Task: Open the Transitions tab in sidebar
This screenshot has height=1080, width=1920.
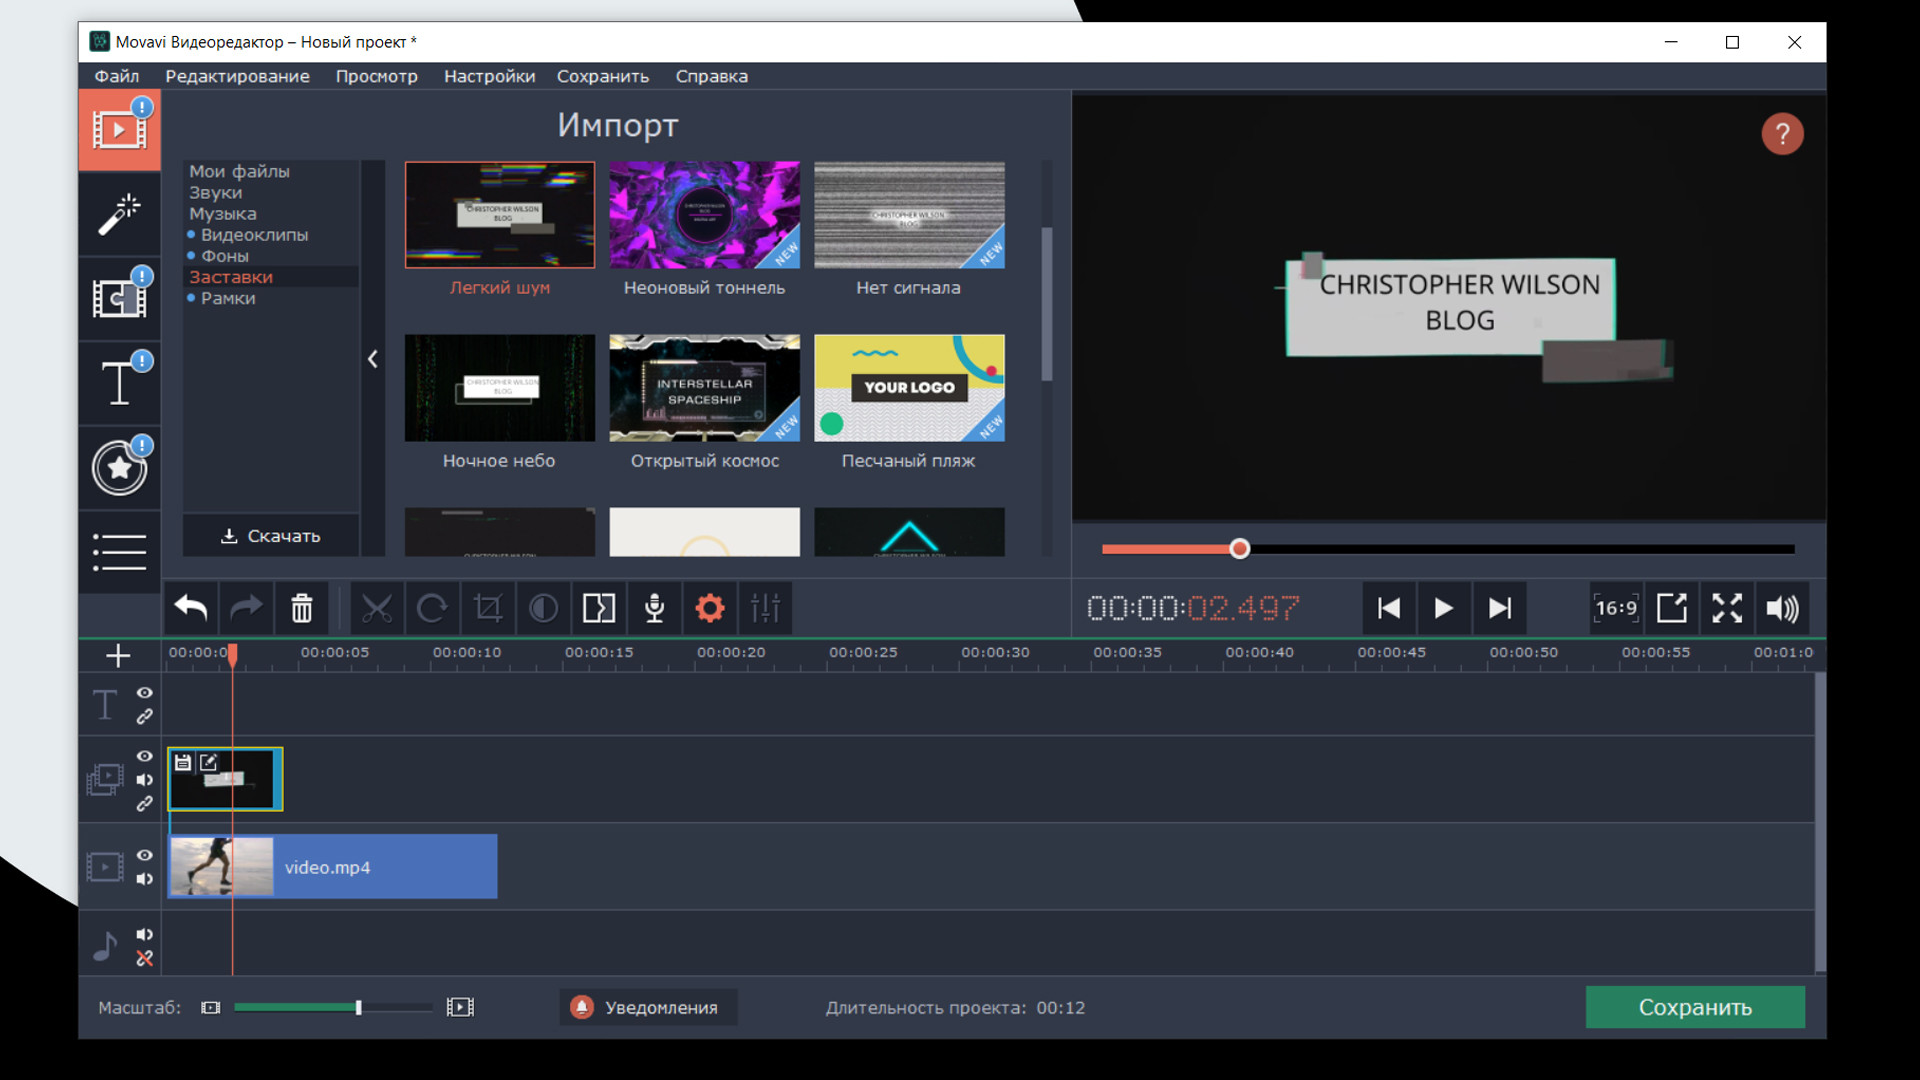Action: coord(119,298)
